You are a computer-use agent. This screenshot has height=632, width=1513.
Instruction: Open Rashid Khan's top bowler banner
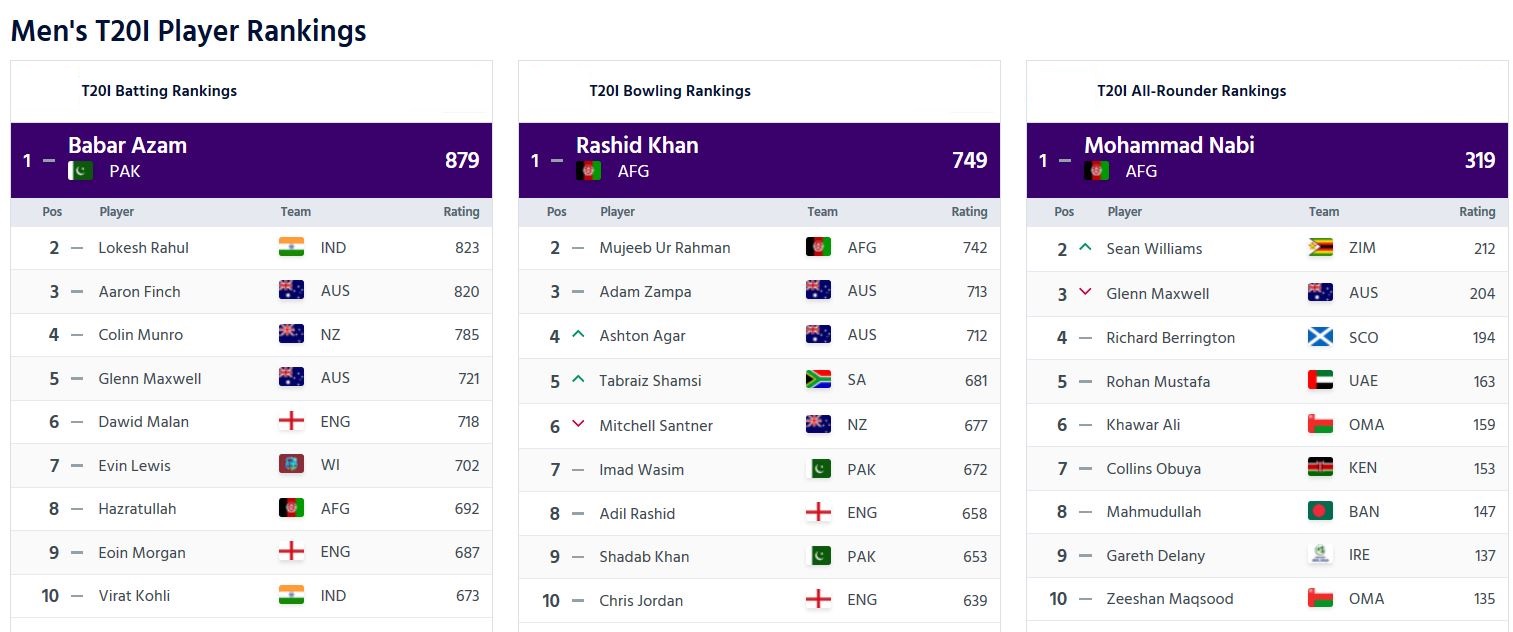point(759,160)
